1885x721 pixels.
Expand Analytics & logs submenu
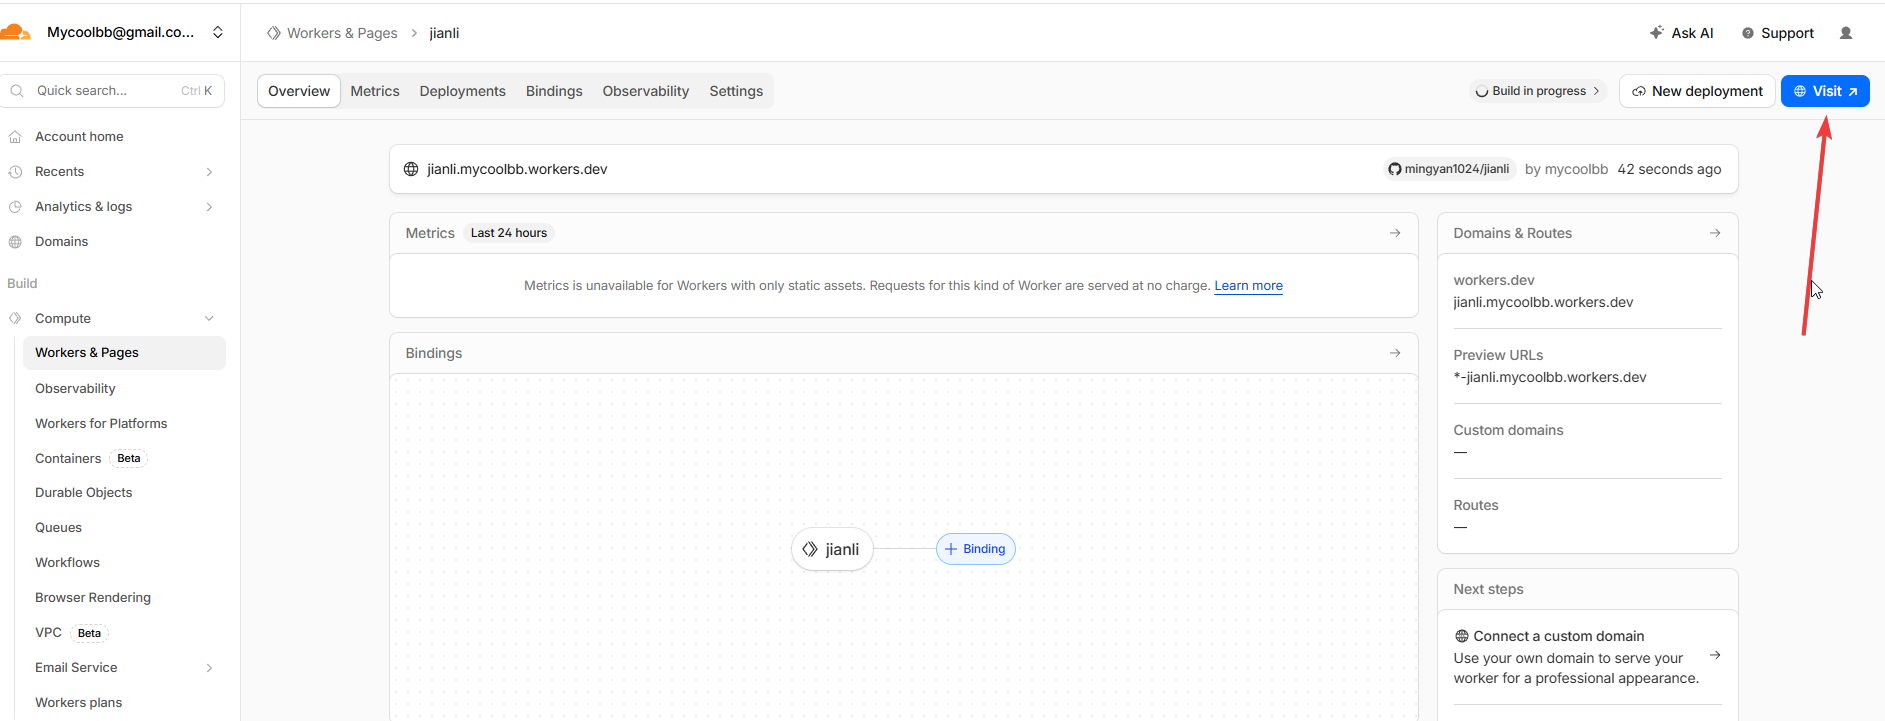tap(209, 207)
